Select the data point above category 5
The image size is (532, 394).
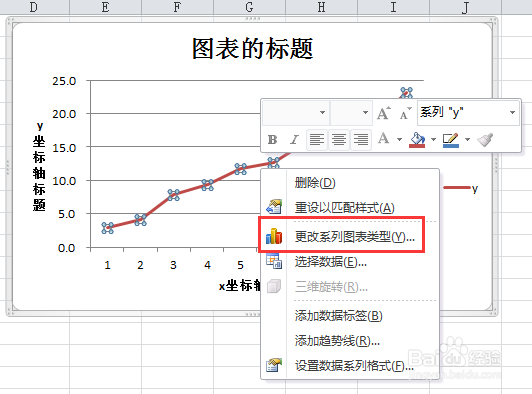(x=241, y=169)
